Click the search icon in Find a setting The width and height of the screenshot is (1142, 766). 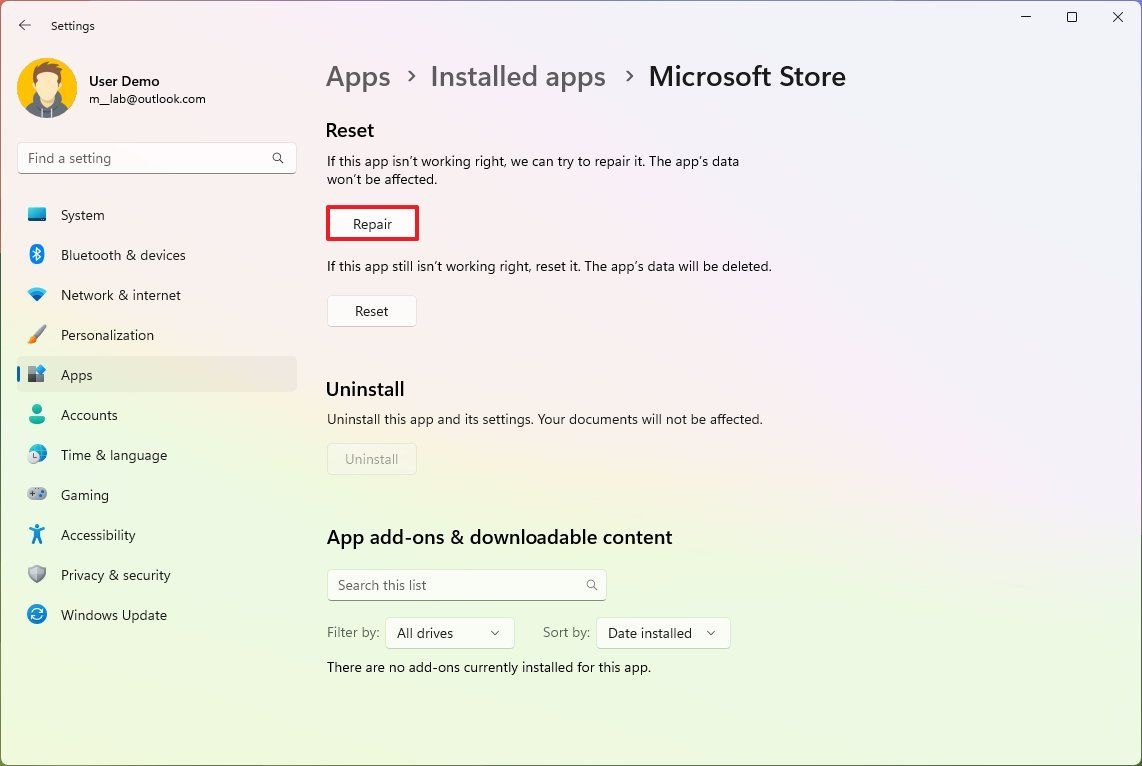tap(277, 158)
